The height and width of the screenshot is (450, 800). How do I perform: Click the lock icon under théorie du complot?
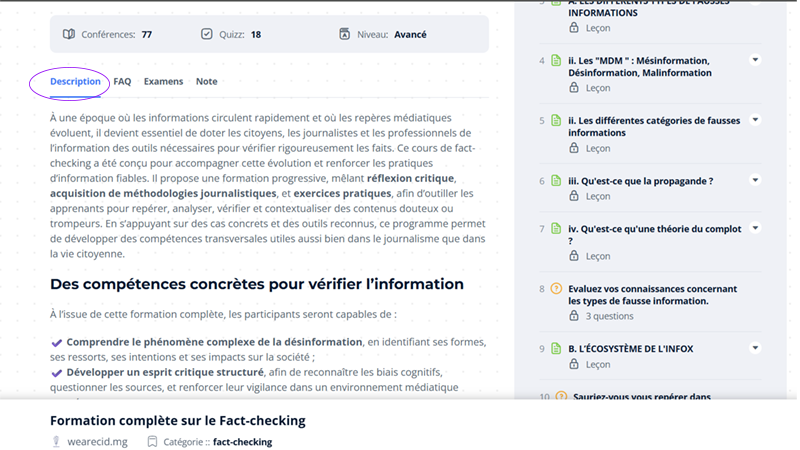(x=574, y=256)
